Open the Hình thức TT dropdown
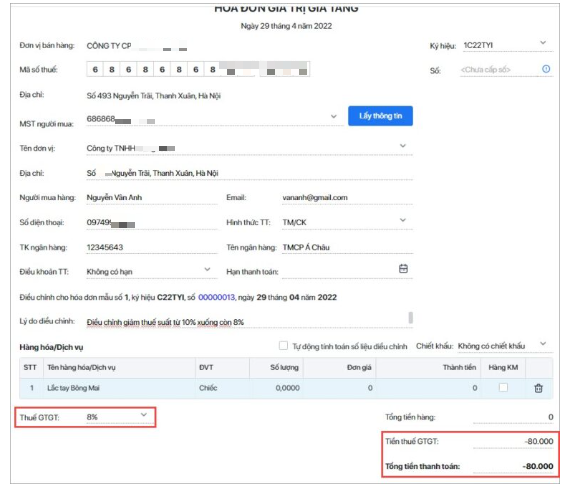Screen dimensions: 570x489 pos(402,220)
